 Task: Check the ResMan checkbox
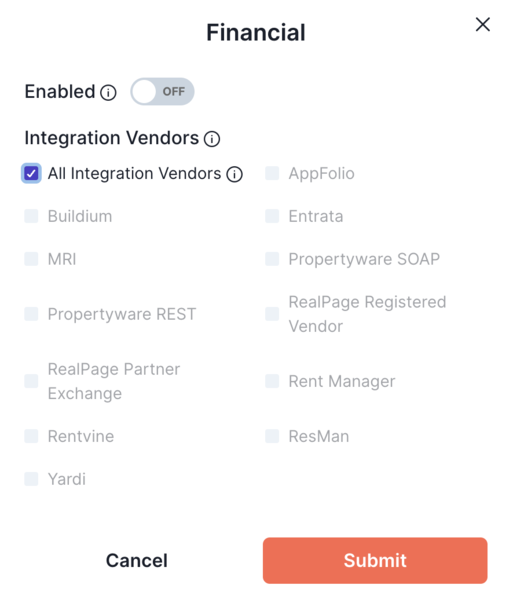coord(272,436)
